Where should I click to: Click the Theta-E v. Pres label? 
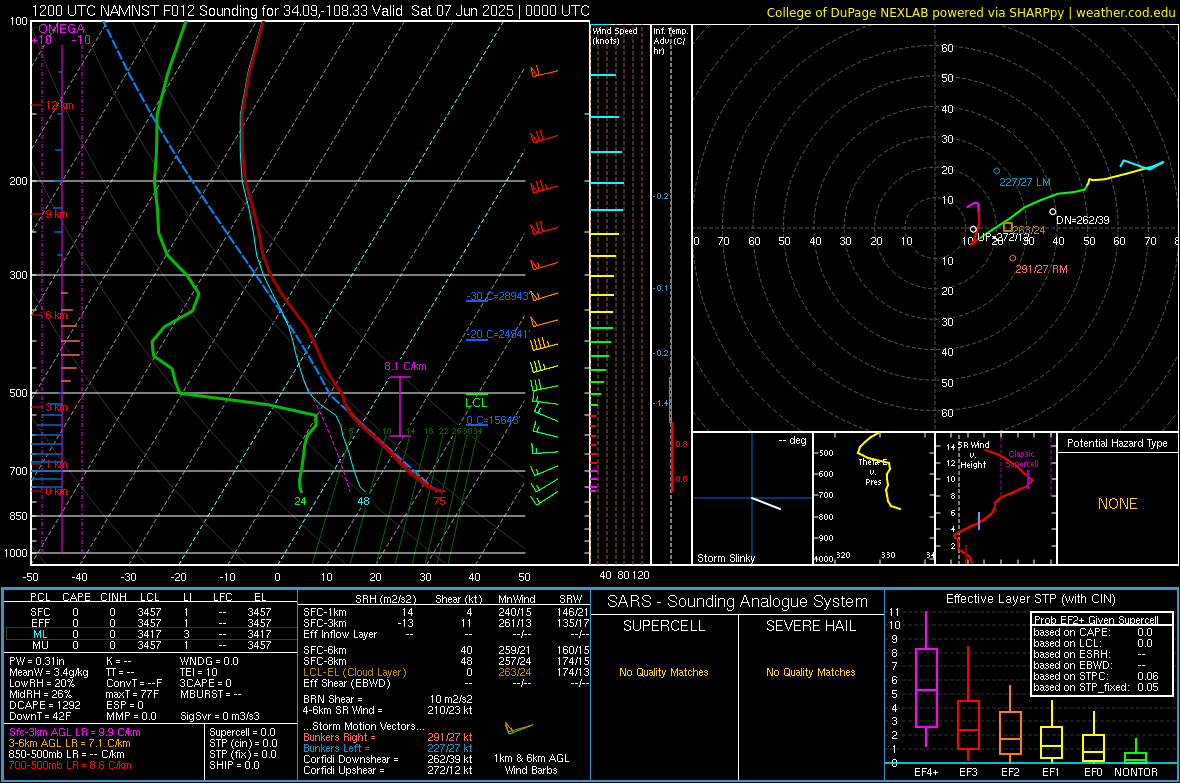pyautogui.click(x=873, y=472)
